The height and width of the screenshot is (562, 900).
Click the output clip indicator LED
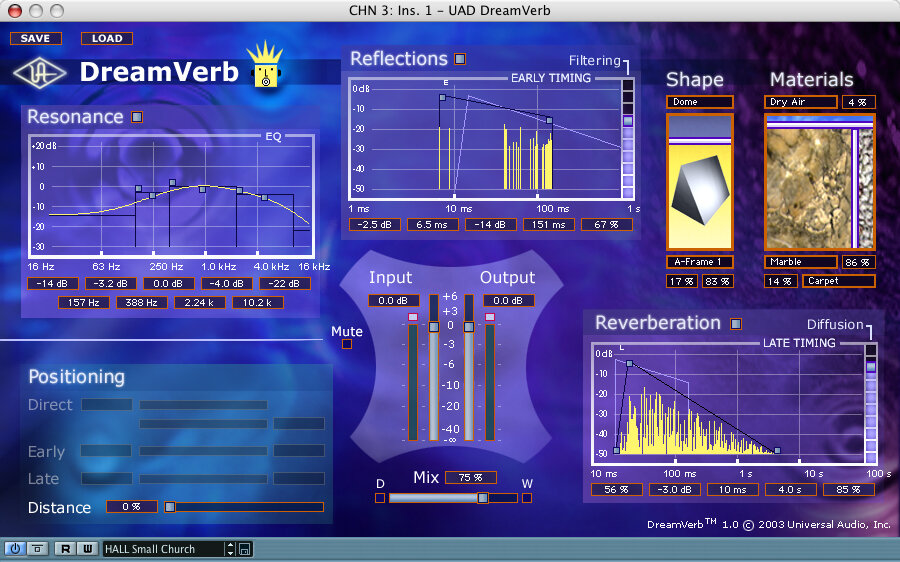pos(490,317)
